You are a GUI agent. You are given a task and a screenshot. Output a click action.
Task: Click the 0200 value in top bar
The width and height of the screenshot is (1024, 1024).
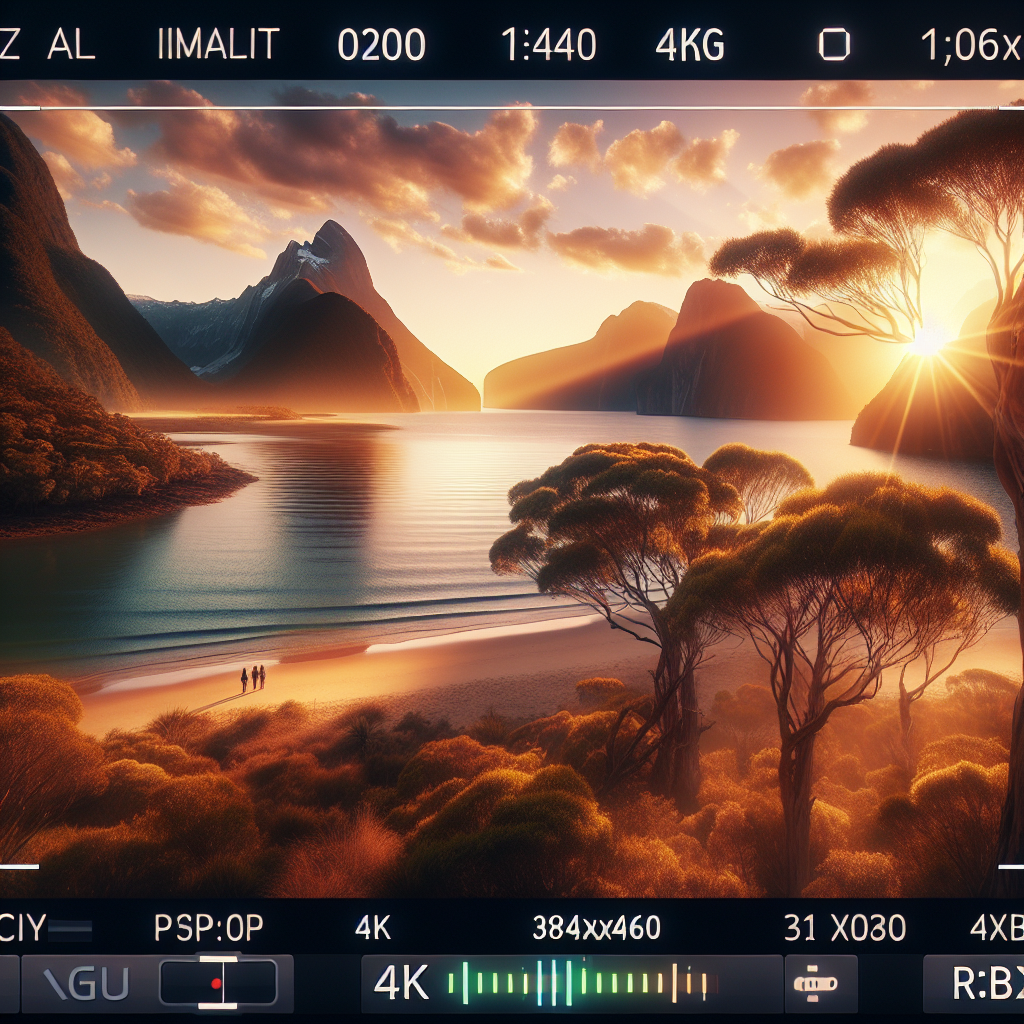pyautogui.click(x=381, y=45)
